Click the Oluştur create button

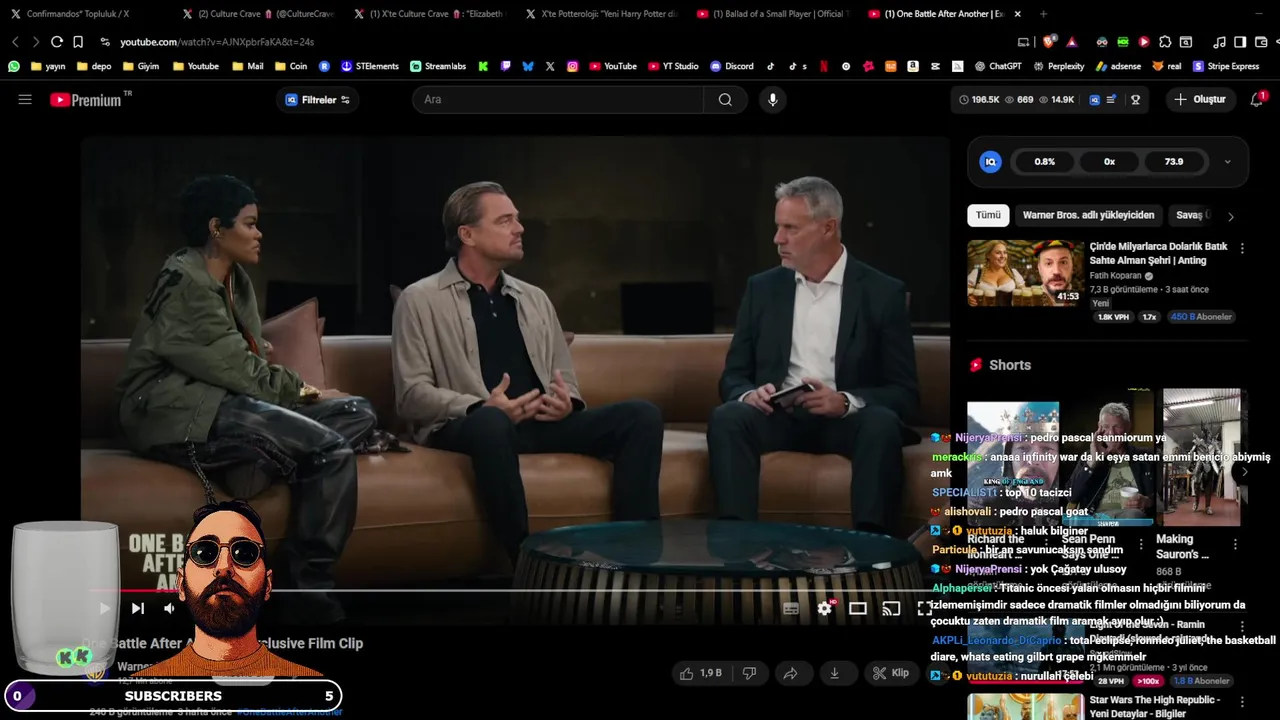[x=1200, y=100]
